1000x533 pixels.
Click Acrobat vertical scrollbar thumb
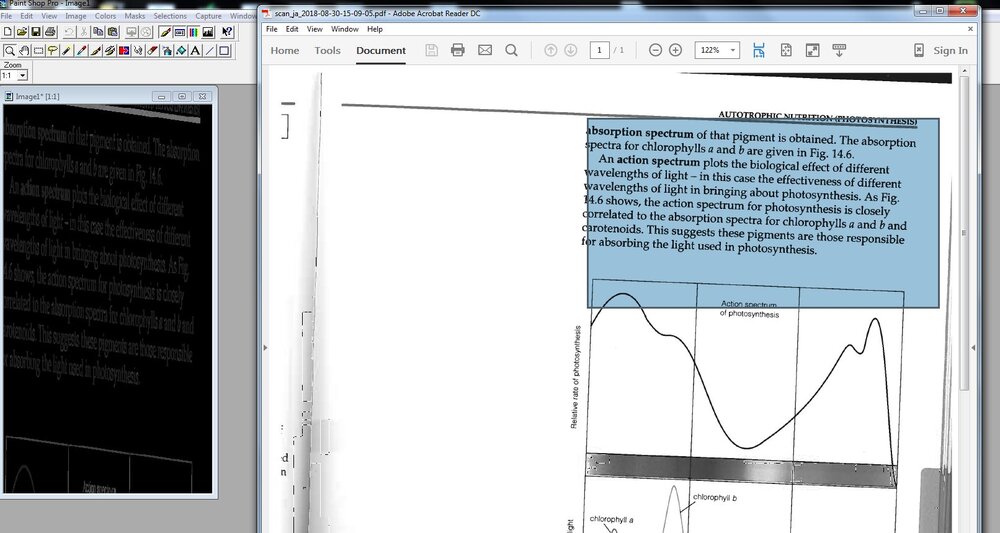pos(964,233)
